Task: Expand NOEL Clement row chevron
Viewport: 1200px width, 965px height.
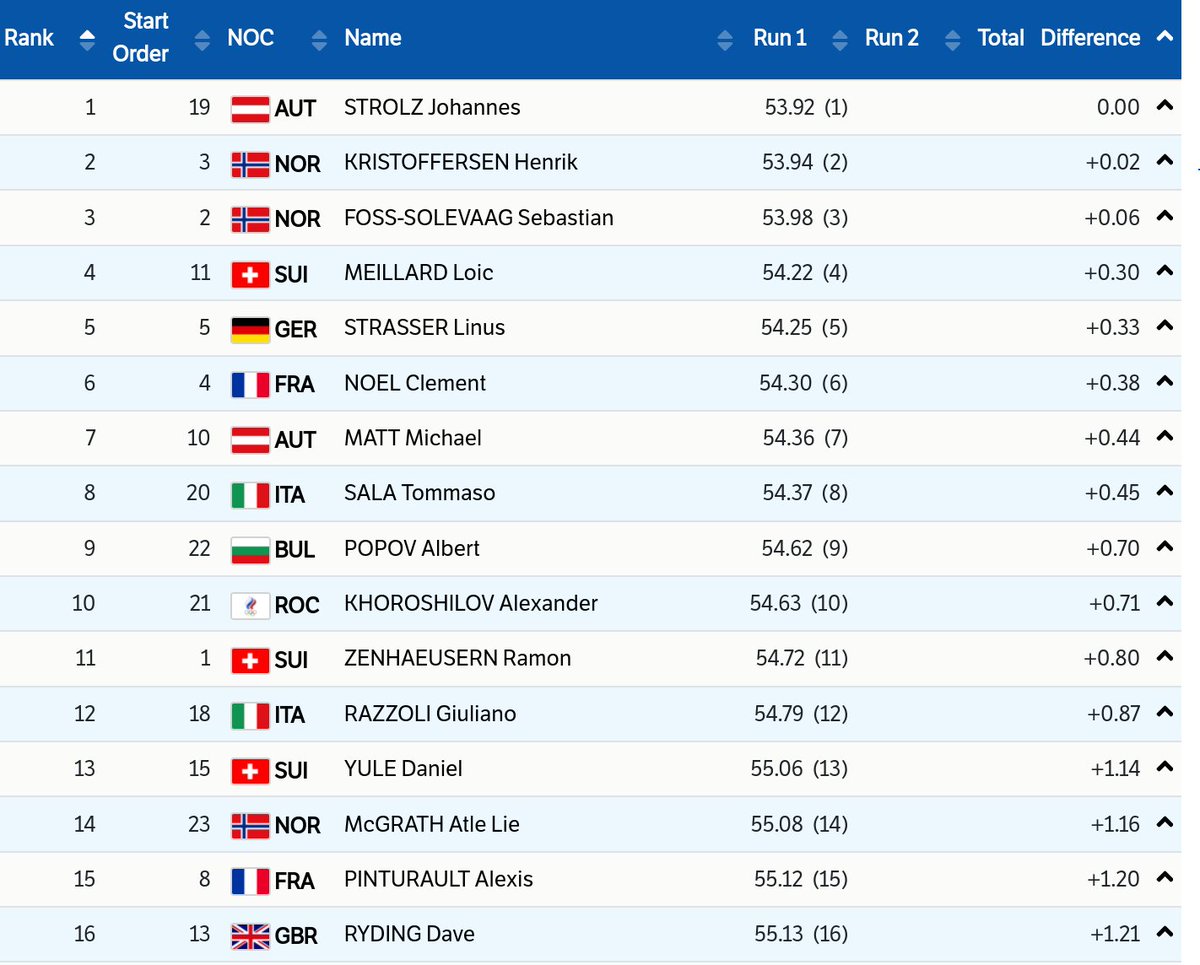Action: tap(1163, 382)
